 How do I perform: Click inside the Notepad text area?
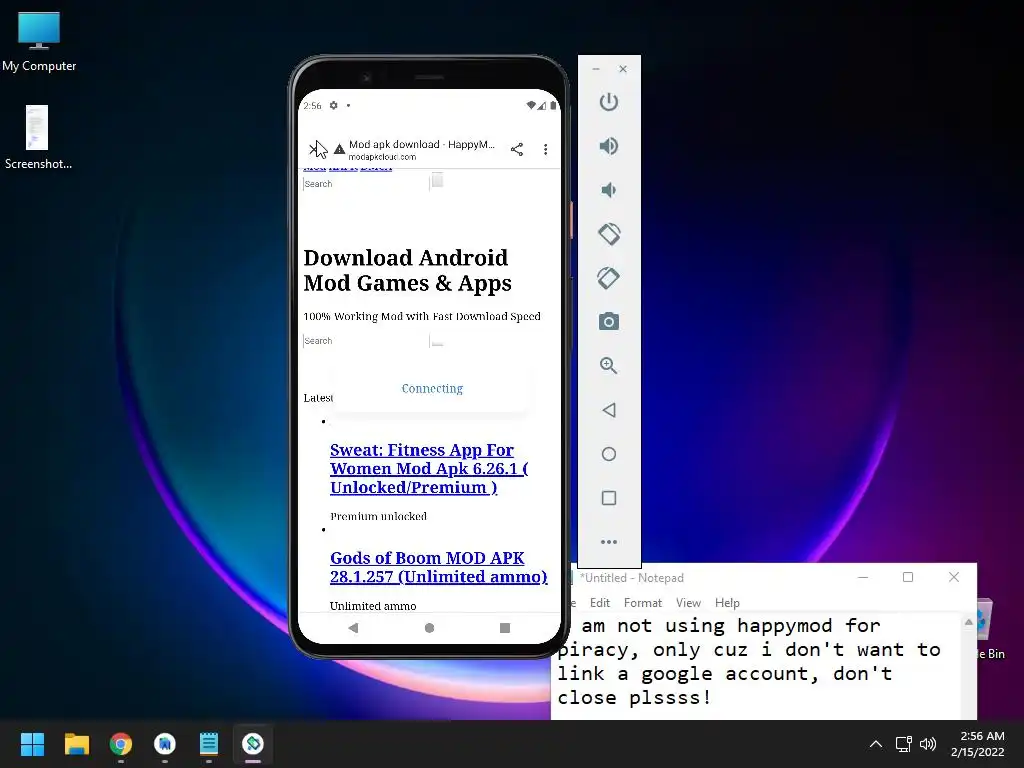[x=758, y=666]
